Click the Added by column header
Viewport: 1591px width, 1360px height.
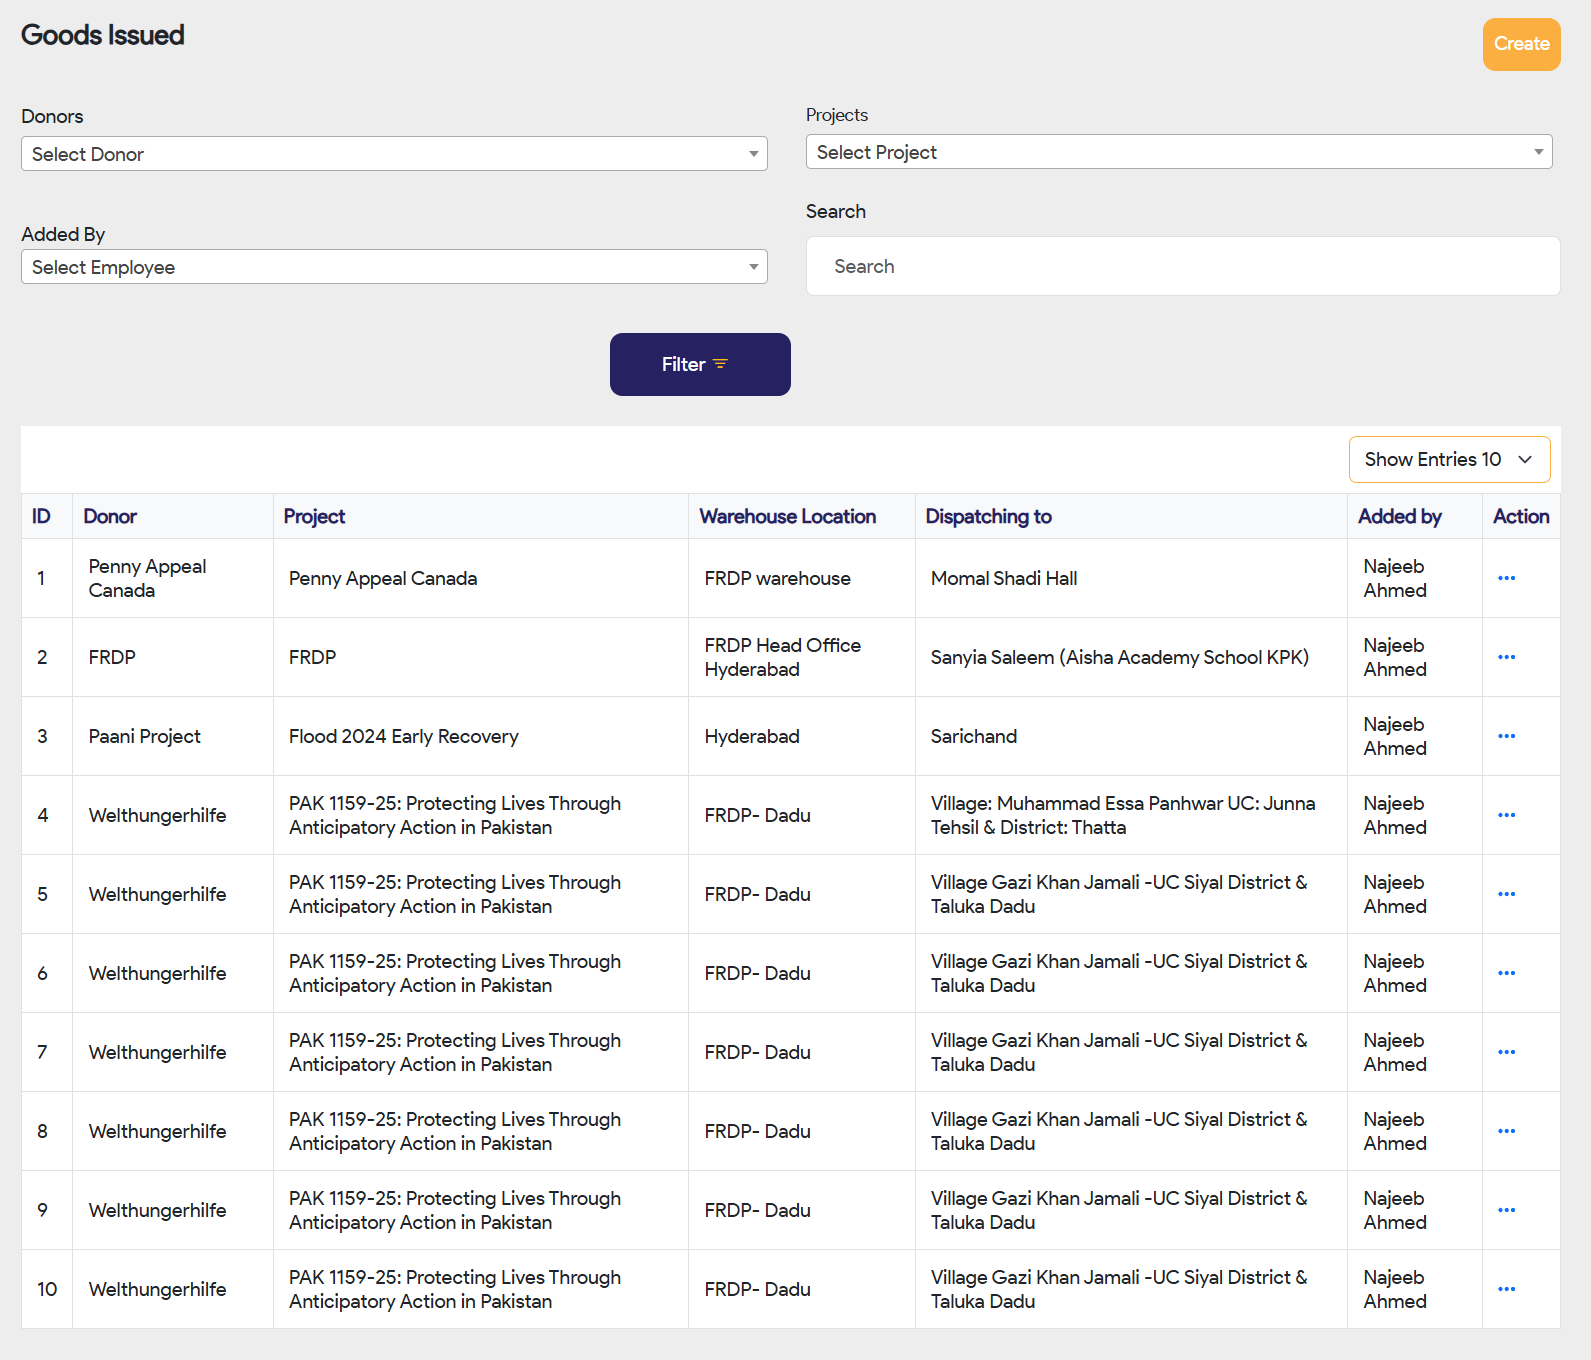pyautogui.click(x=1399, y=516)
